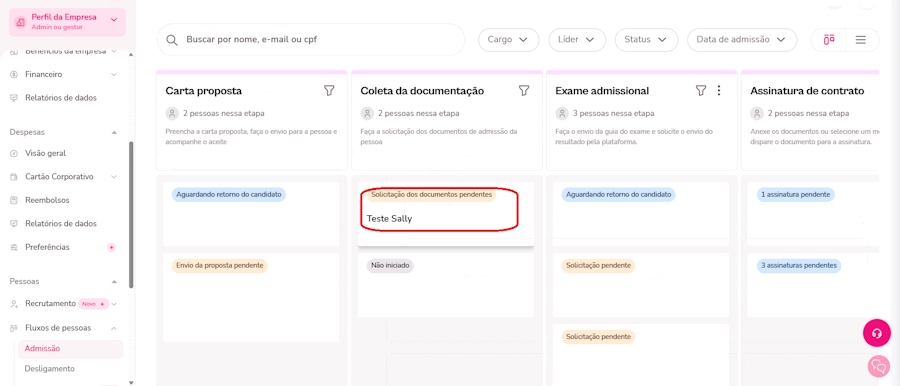Click the Assinatura de contrato column title
The image size is (900, 386).
click(807, 91)
